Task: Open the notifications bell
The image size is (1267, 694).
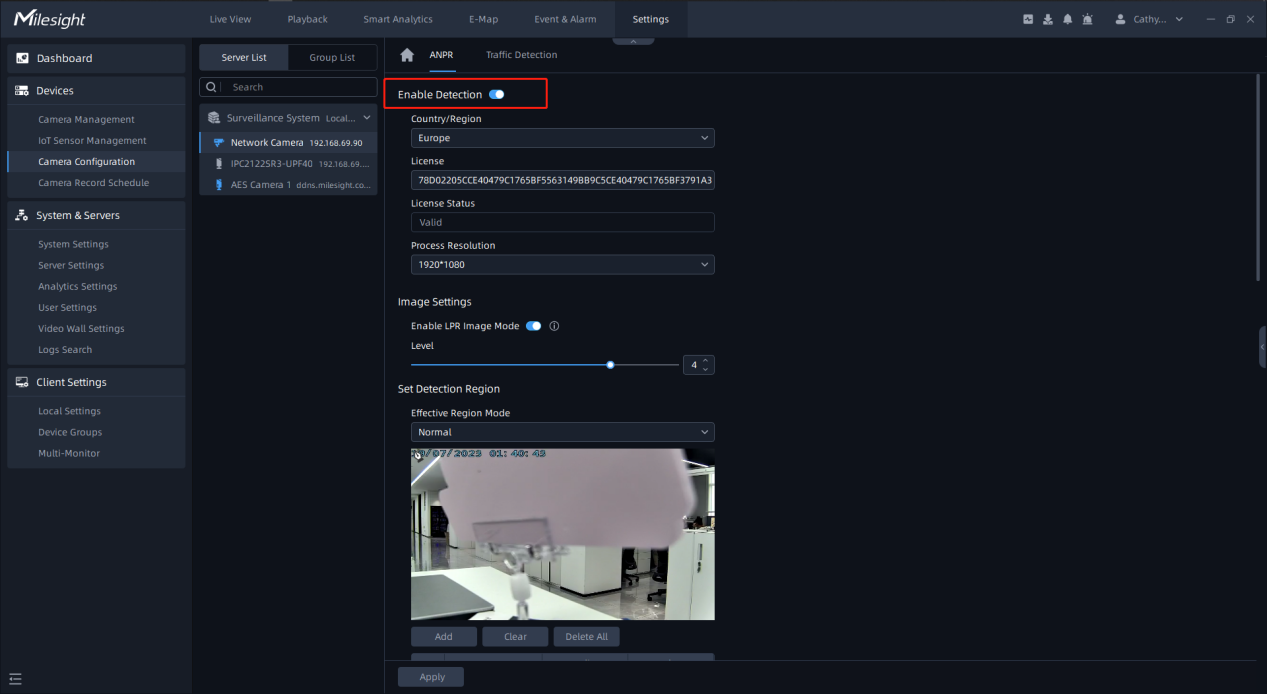Action: [1068, 19]
